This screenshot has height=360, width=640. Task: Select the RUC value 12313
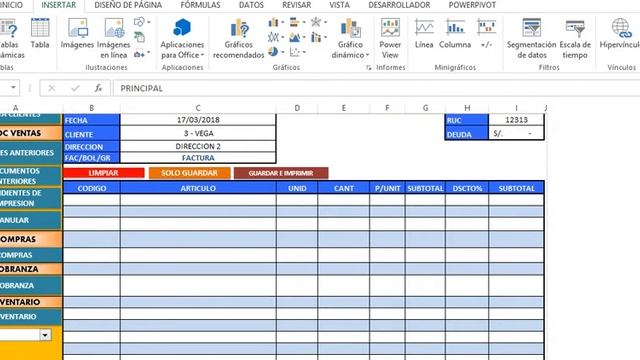pos(516,120)
